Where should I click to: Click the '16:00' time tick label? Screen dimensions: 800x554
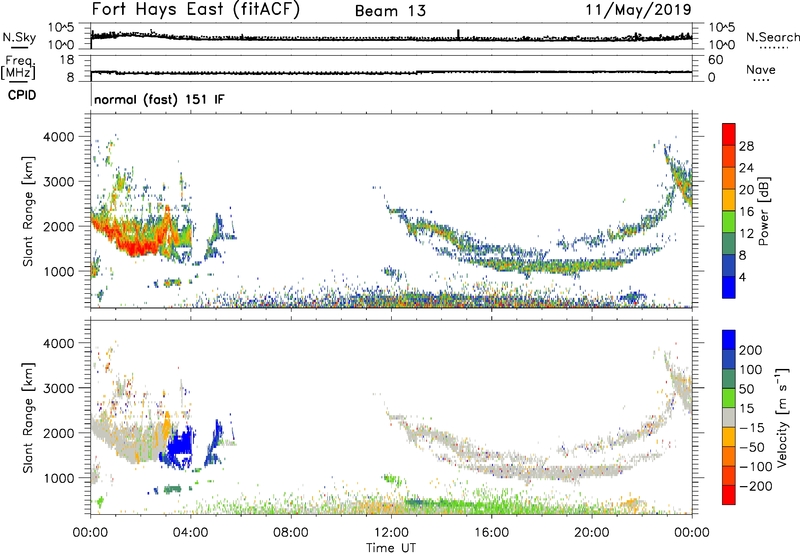click(491, 533)
